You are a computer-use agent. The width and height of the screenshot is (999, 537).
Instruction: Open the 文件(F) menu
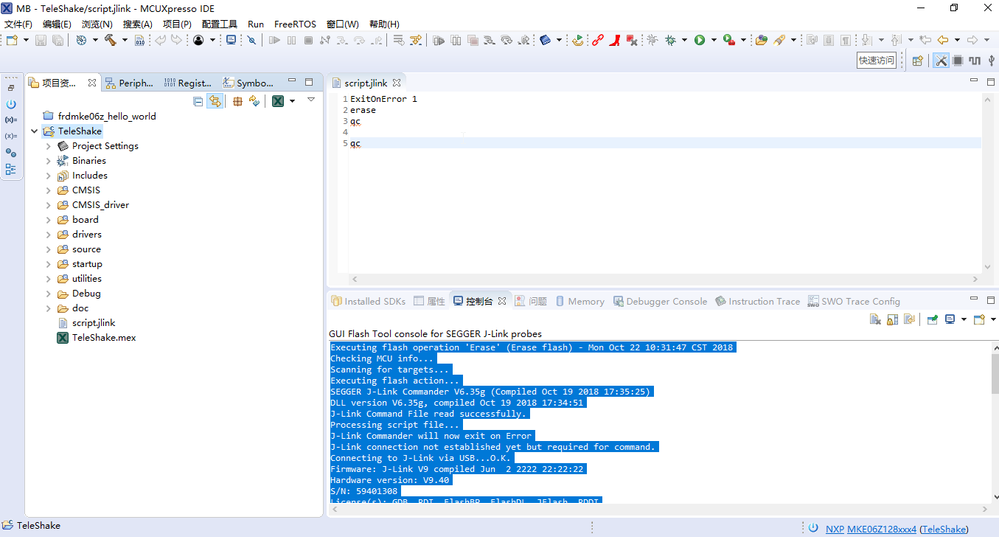tap(18, 24)
